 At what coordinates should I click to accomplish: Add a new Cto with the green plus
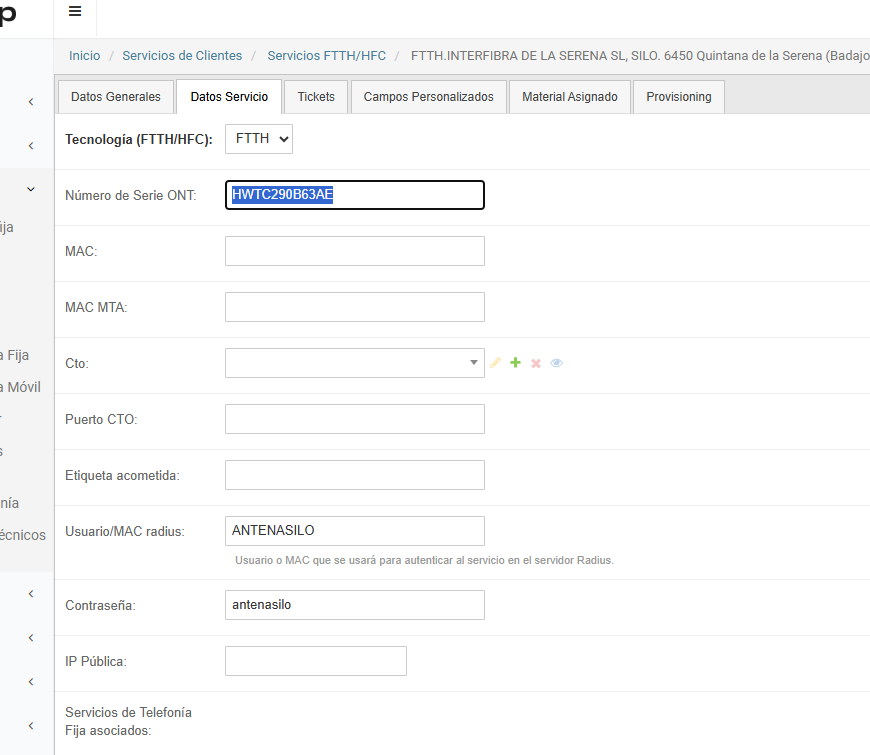coord(515,363)
